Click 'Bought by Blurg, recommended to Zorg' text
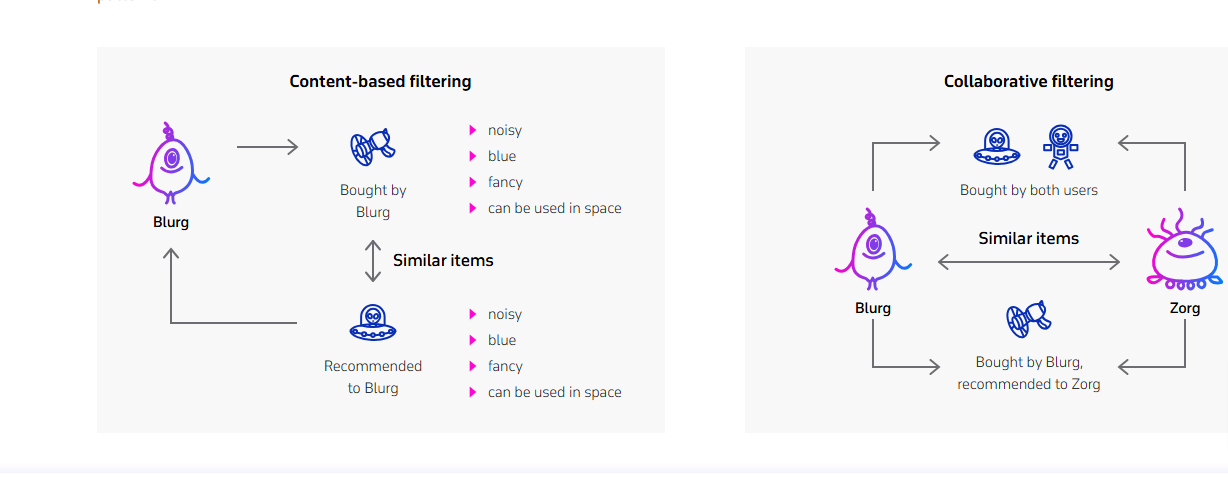 pos(1029,373)
